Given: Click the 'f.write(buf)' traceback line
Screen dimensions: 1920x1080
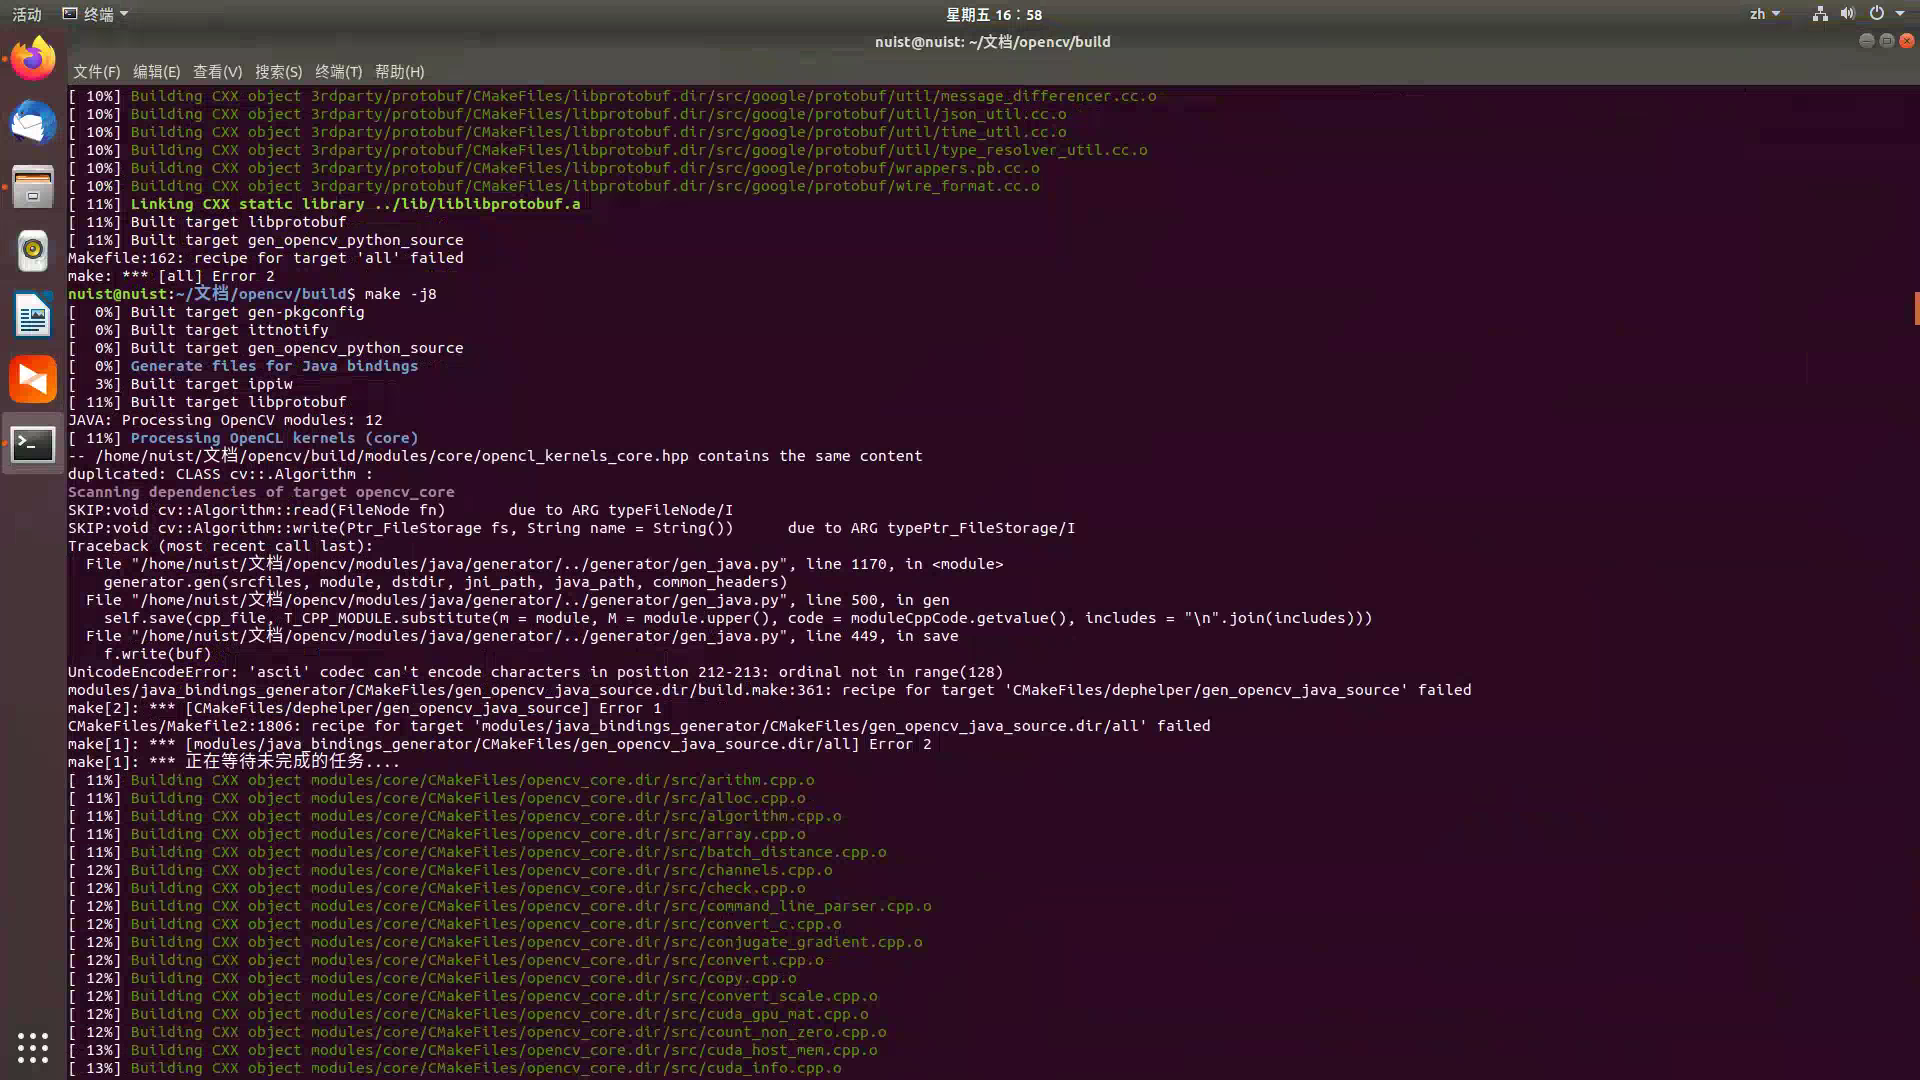Looking at the screenshot, I should tap(157, 654).
